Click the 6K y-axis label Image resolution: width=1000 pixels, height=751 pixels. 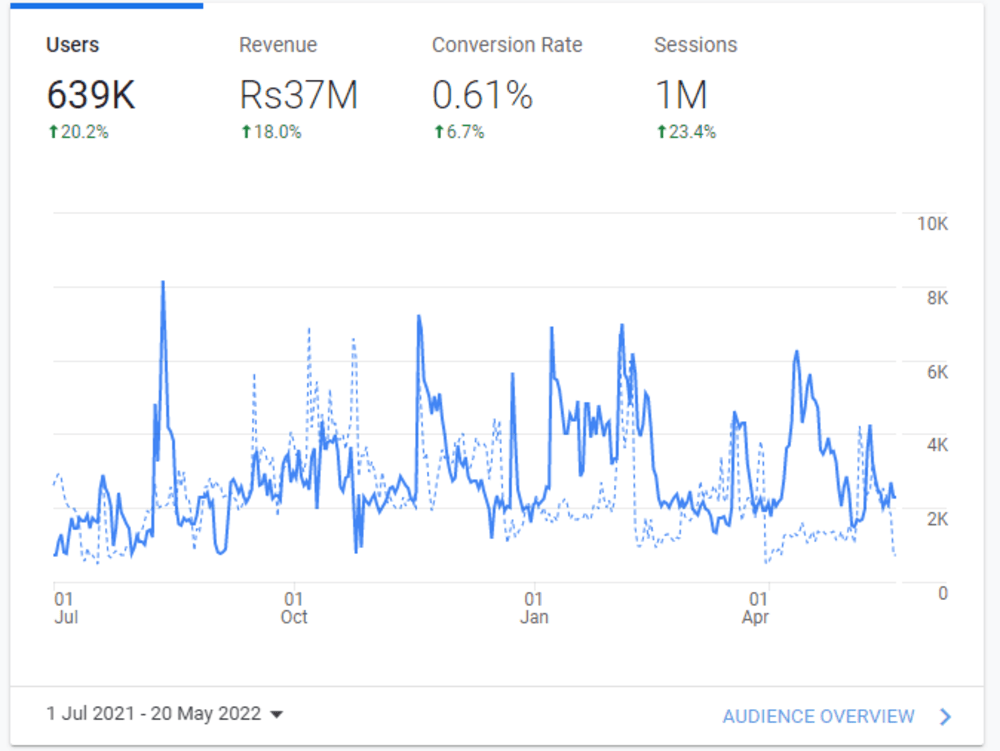point(937,372)
